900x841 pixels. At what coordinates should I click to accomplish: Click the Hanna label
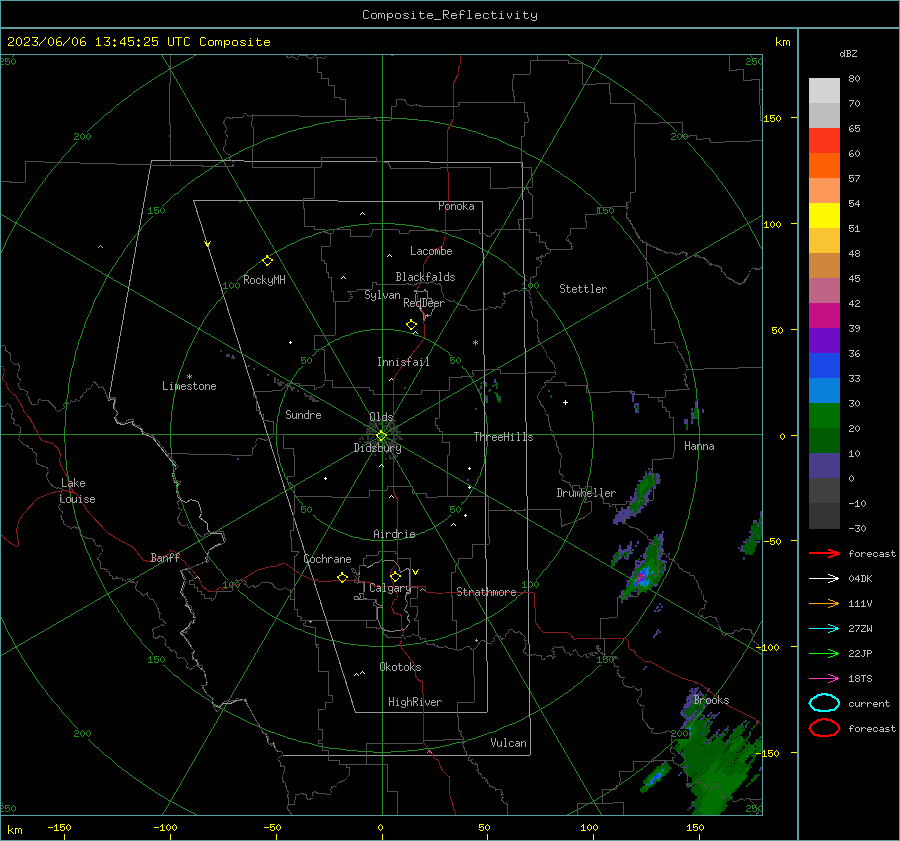[x=699, y=446]
